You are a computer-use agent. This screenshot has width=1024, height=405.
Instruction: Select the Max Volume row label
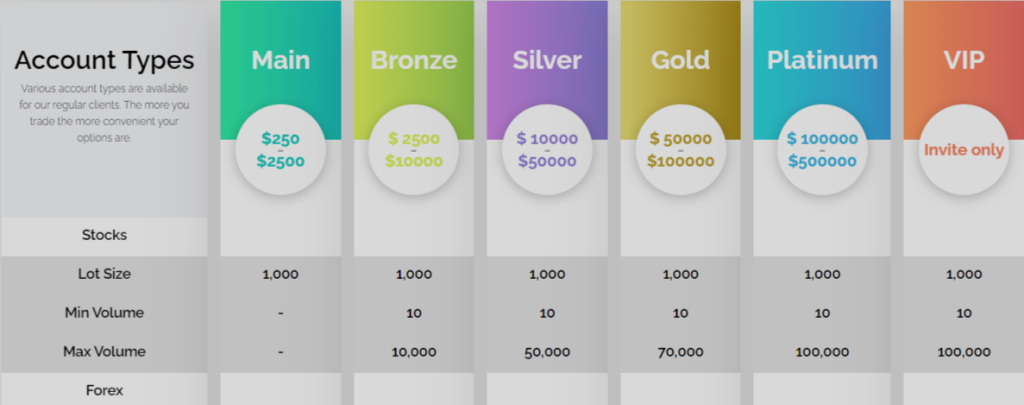pyautogui.click(x=104, y=352)
